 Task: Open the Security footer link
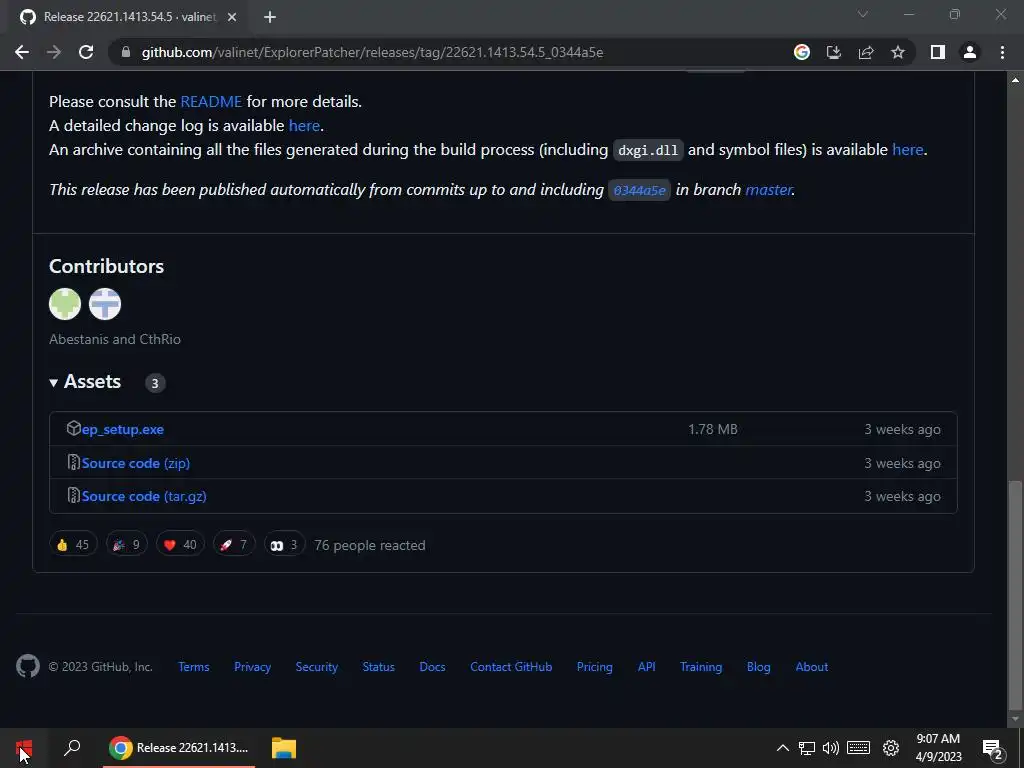317,667
